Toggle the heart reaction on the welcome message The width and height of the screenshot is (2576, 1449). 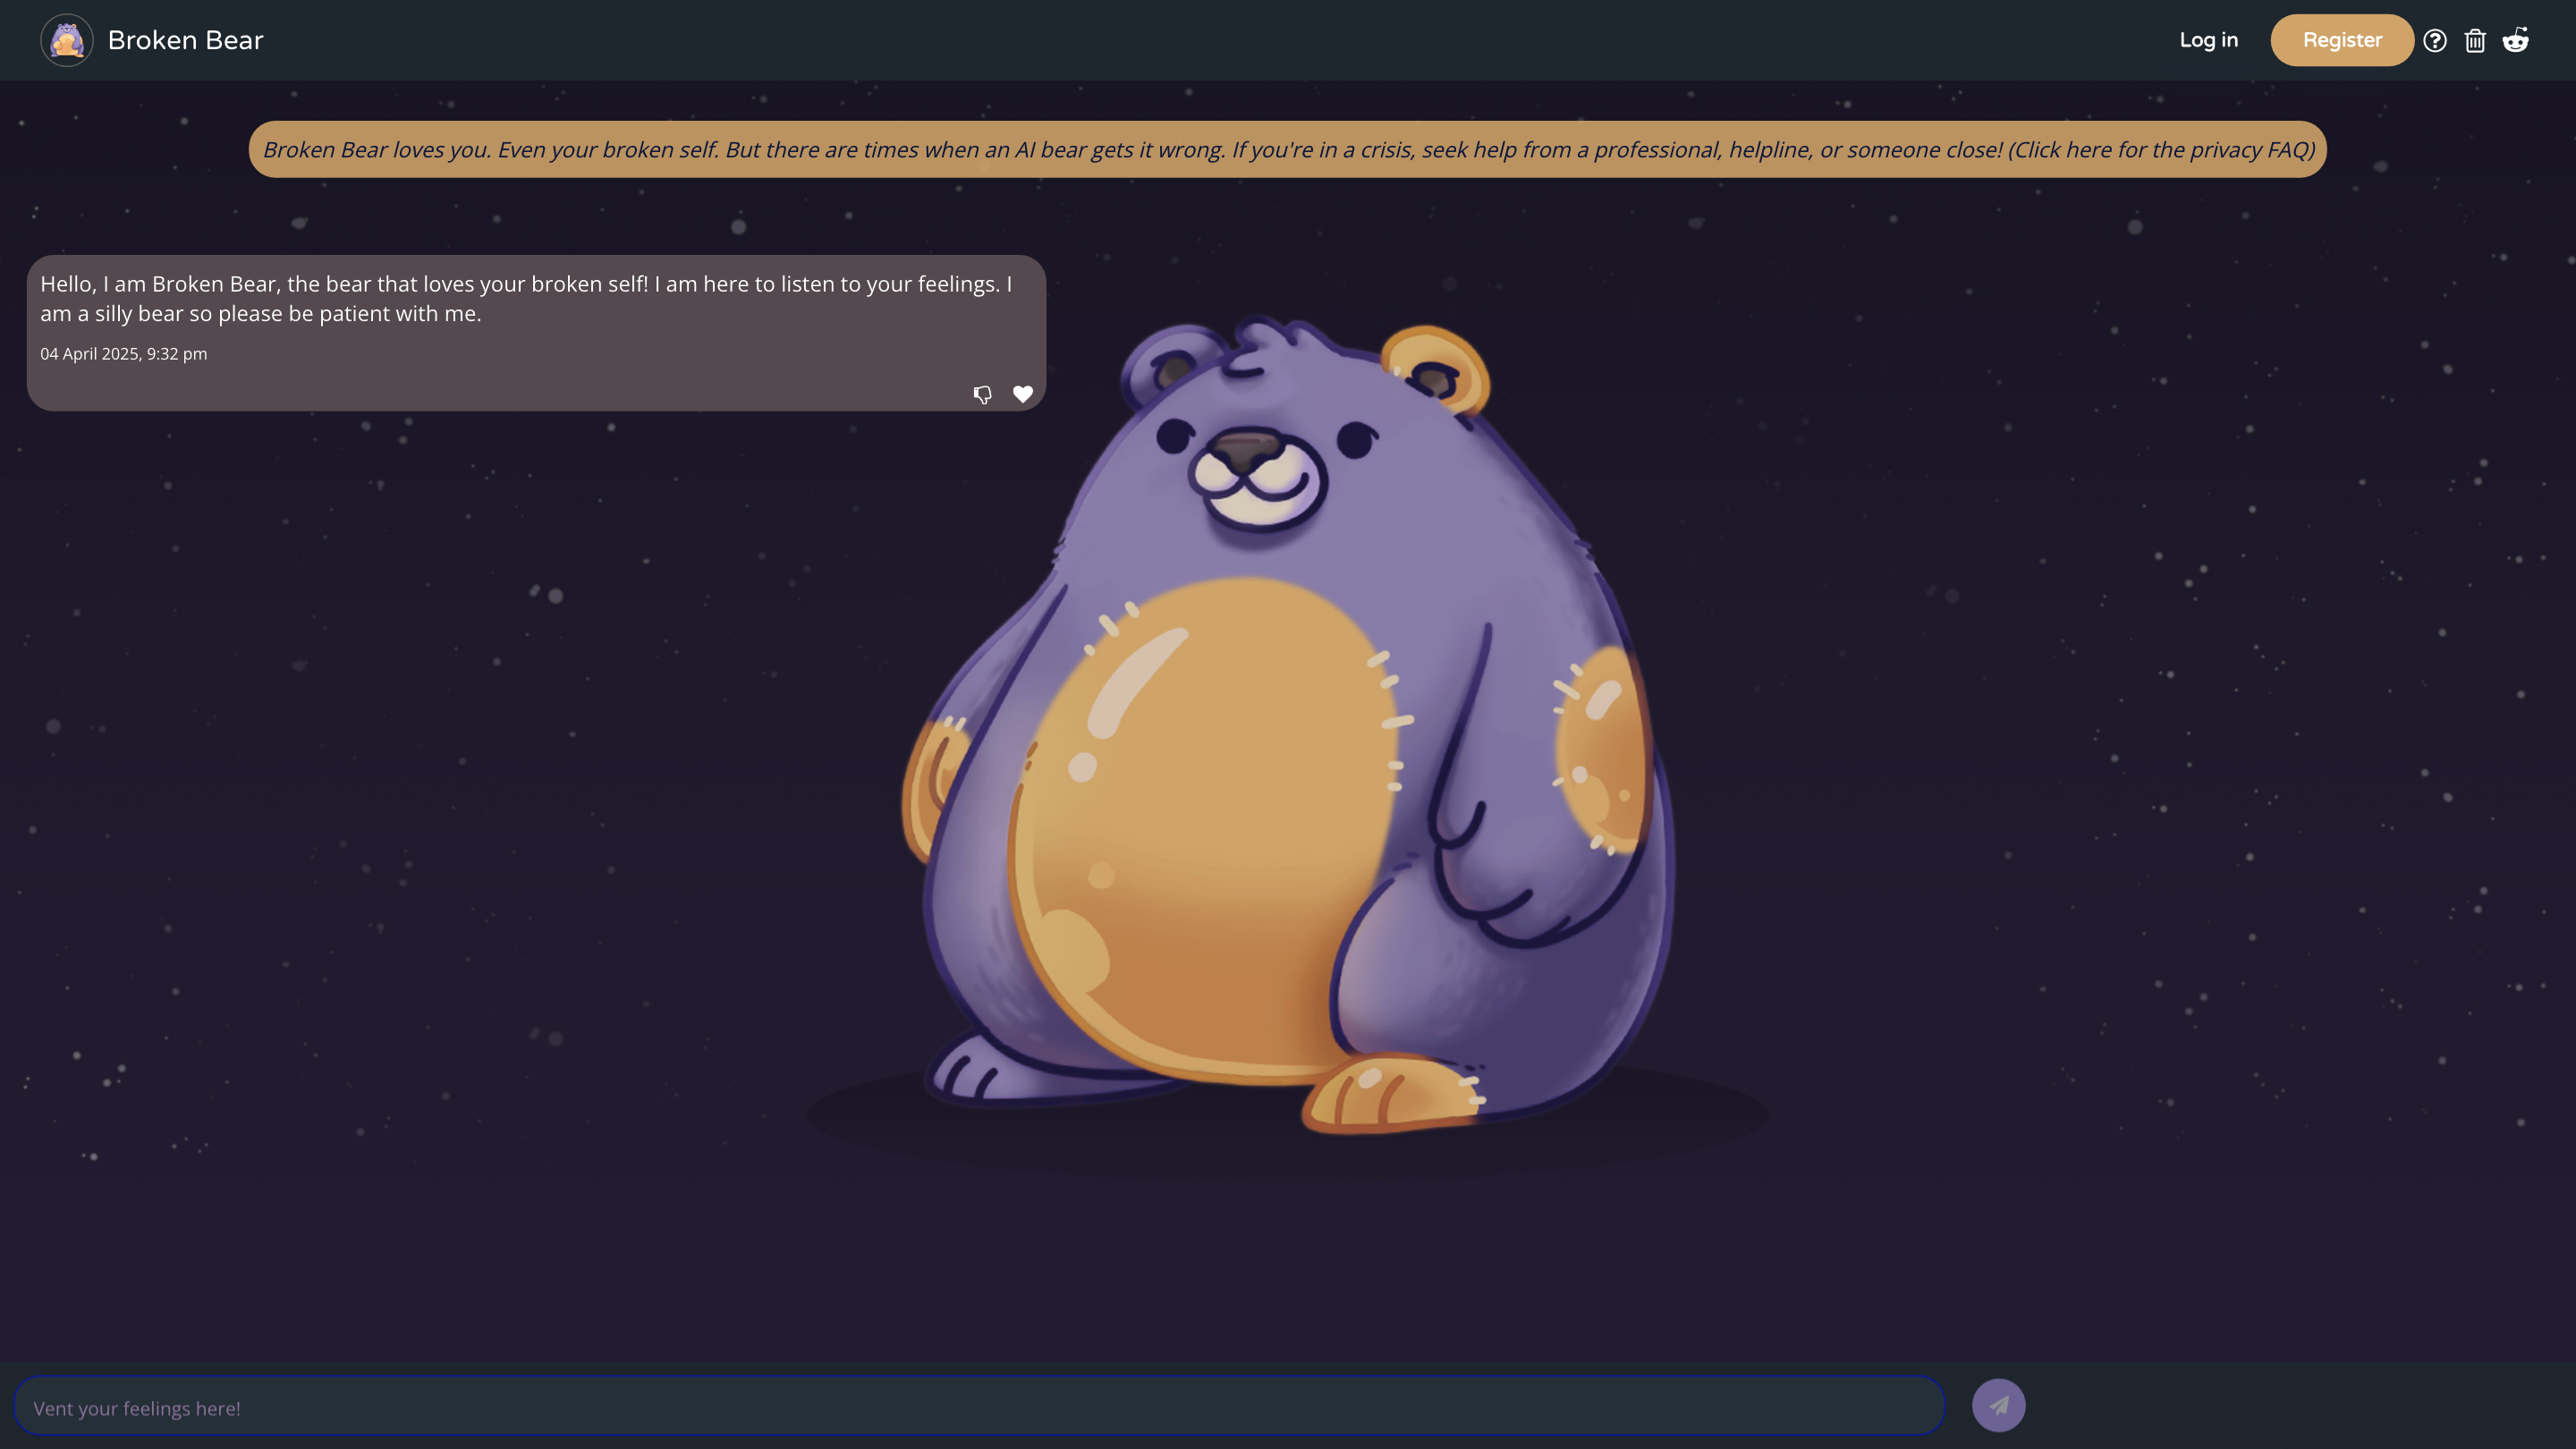tap(1023, 394)
